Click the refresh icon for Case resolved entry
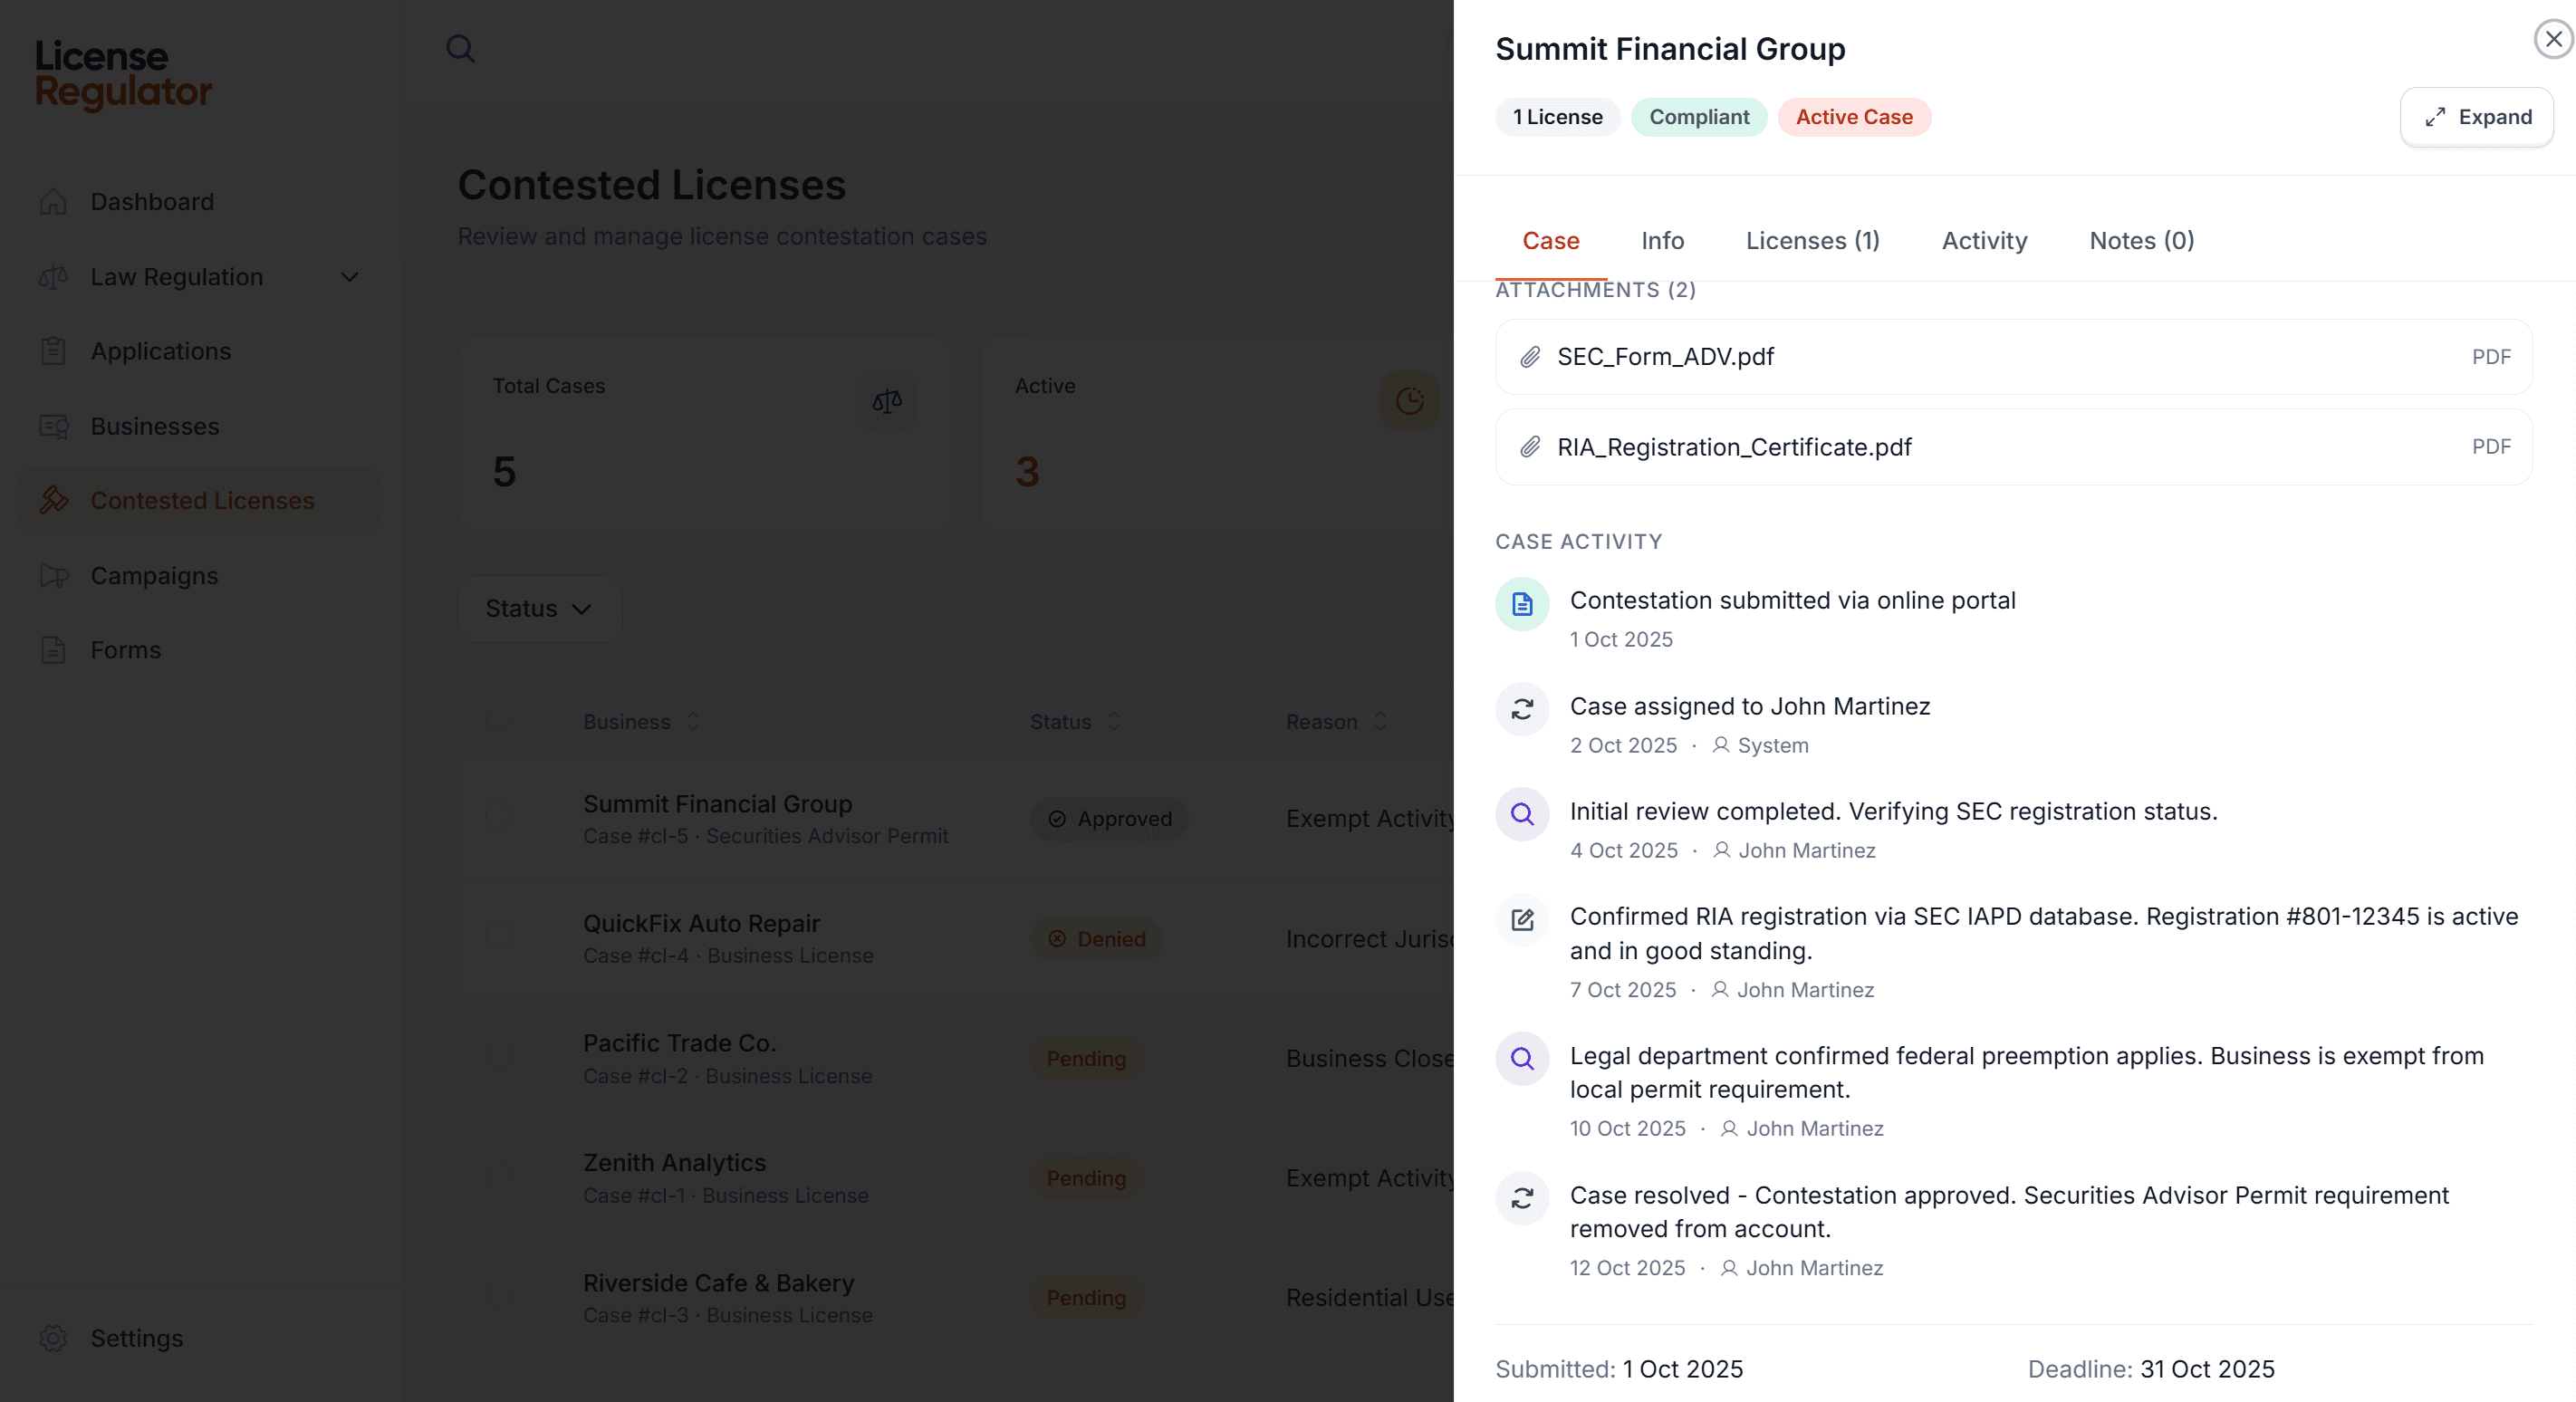 tap(1522, 1198)
